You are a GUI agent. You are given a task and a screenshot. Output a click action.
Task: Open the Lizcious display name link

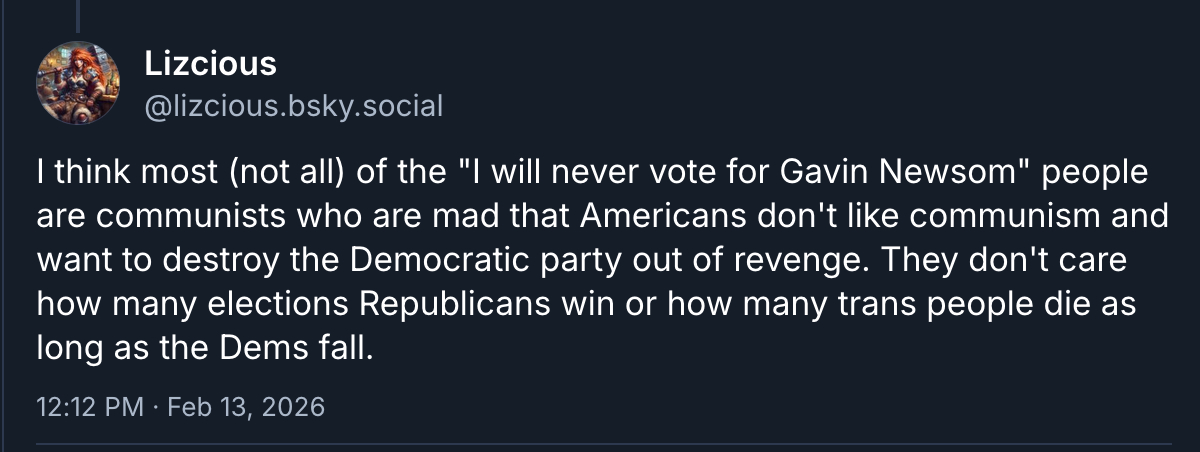(210, 64)
